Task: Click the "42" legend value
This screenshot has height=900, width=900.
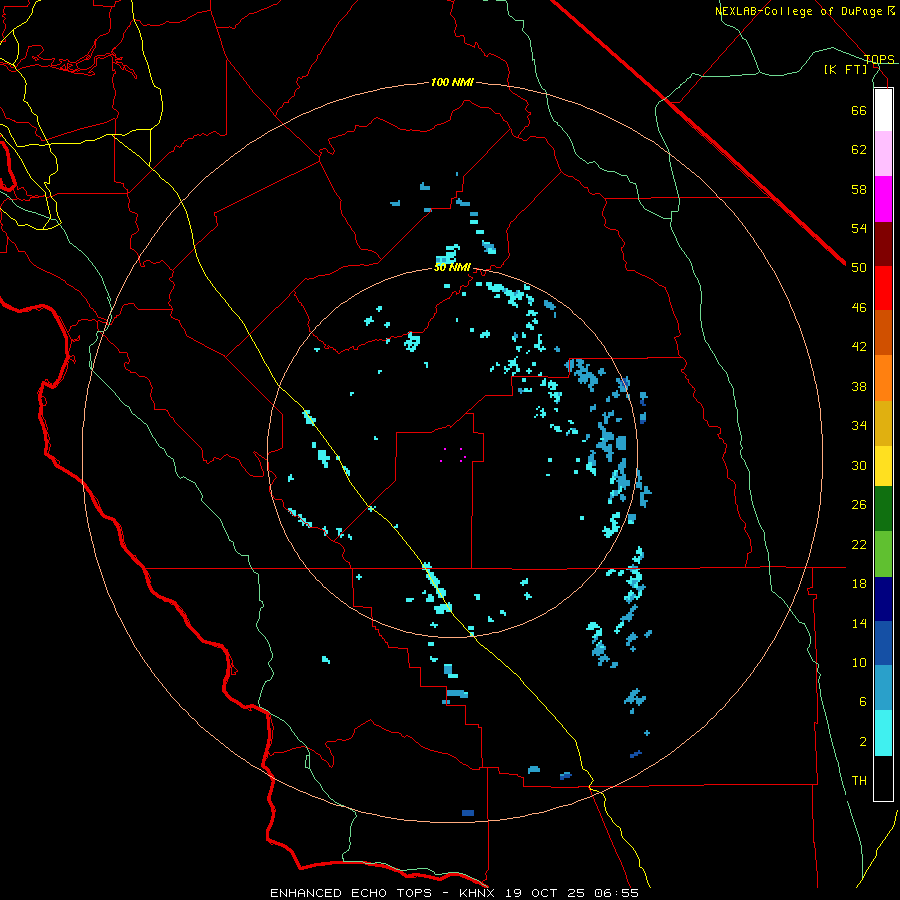Action: (859, 347)
